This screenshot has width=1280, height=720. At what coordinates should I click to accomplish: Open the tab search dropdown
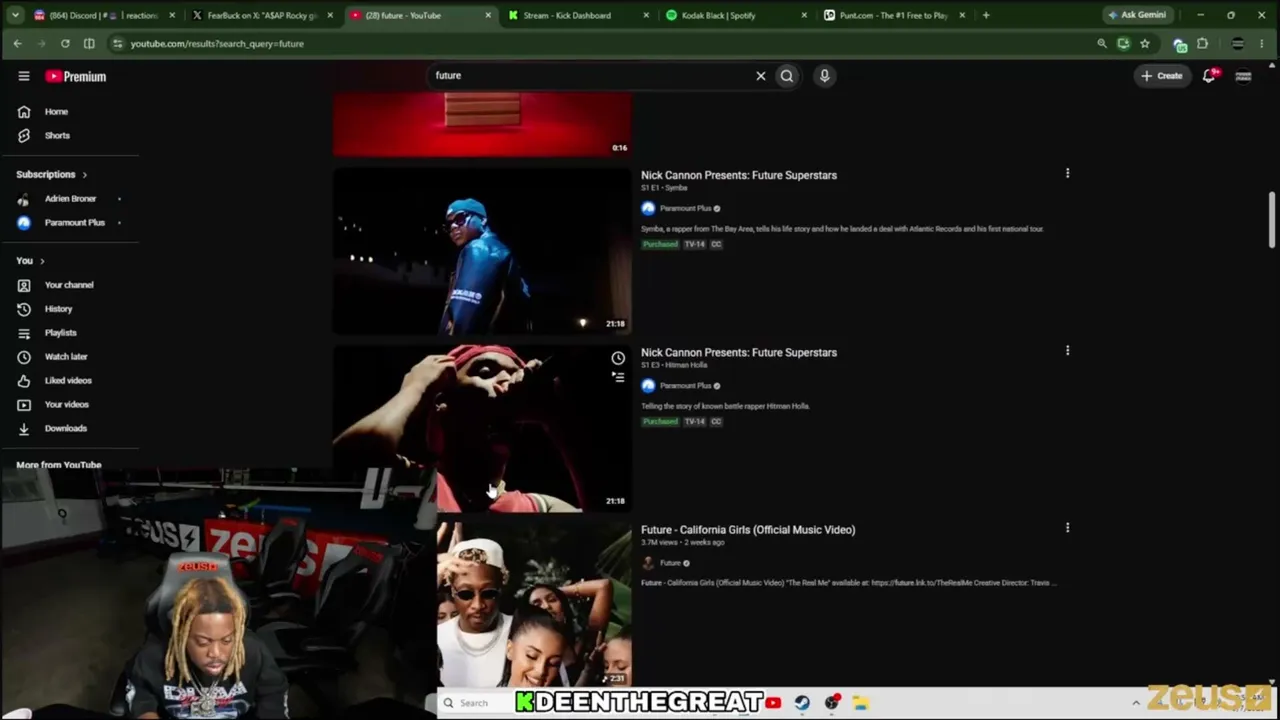click(x=15, y=15)
